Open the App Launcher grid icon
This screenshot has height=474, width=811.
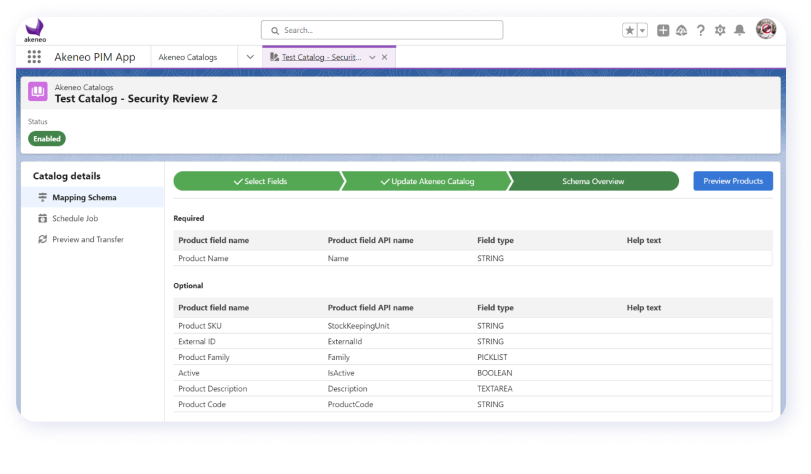tap(34, 57)
